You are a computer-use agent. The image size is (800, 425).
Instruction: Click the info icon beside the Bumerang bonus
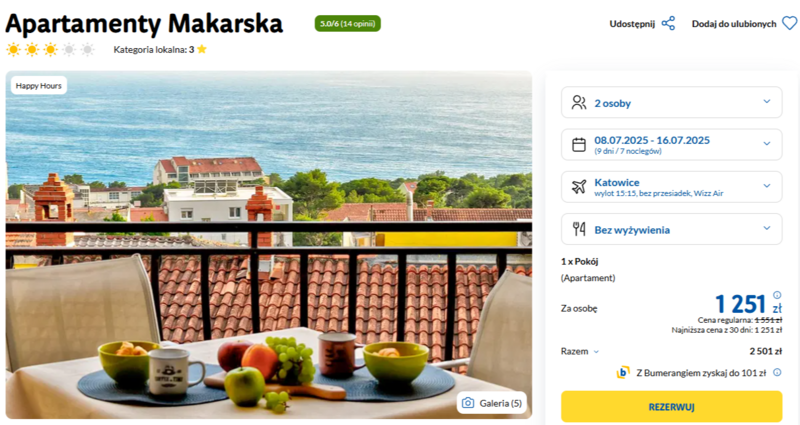click(777, 372)
